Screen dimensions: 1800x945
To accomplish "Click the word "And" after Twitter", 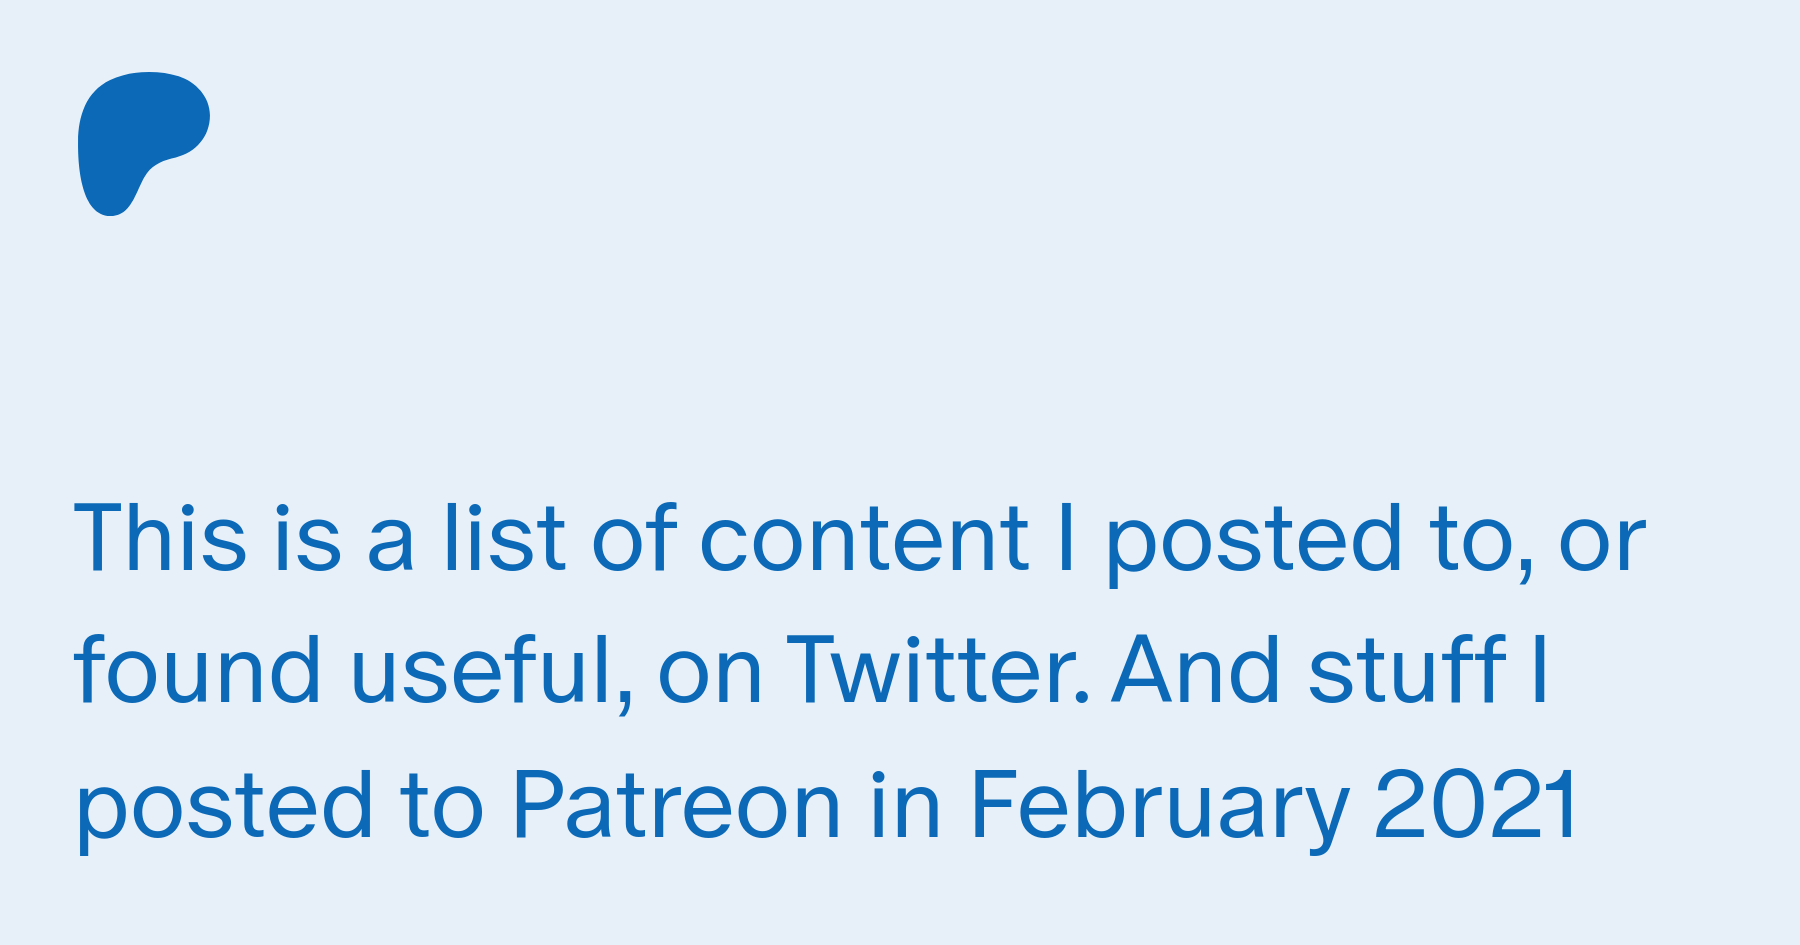I will point(1196,670).
